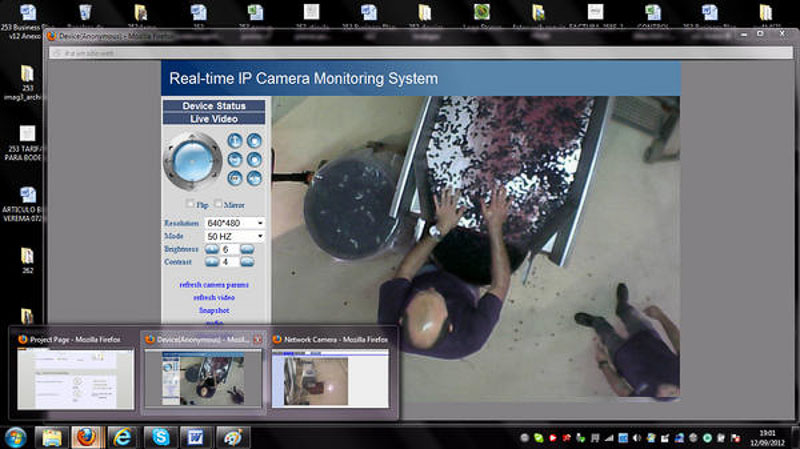The width and height of the screenshot is (800, 449).
Task: Open Internet Explorer from the taskbar
Action: click(123, 436)
